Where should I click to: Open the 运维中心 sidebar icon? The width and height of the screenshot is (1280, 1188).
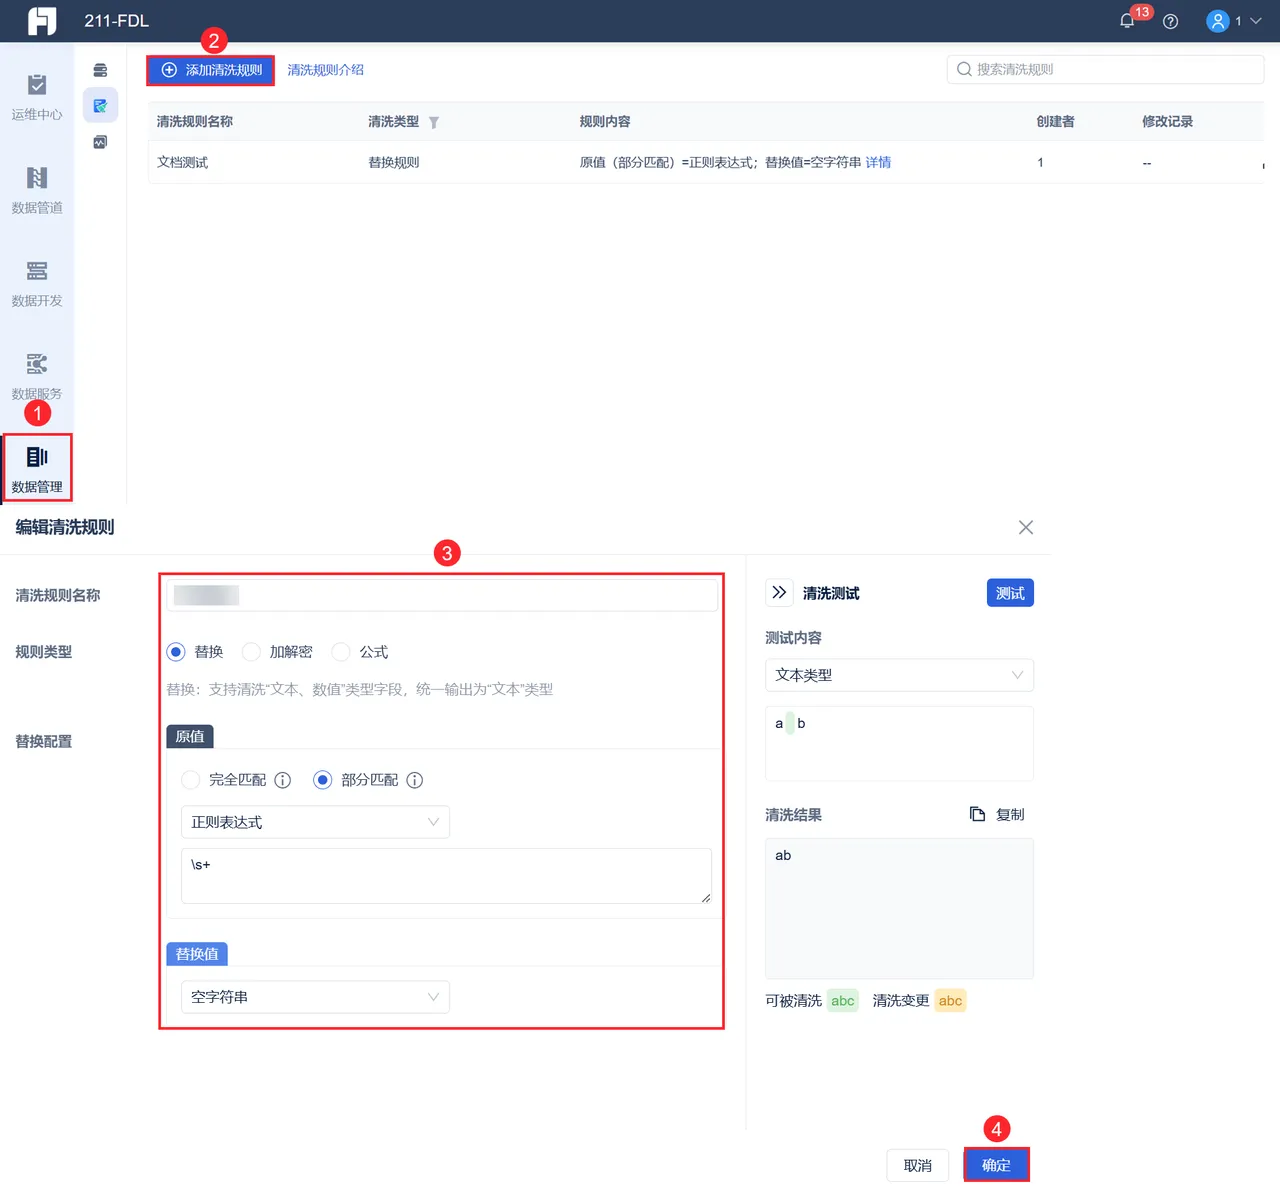[37, 97]
